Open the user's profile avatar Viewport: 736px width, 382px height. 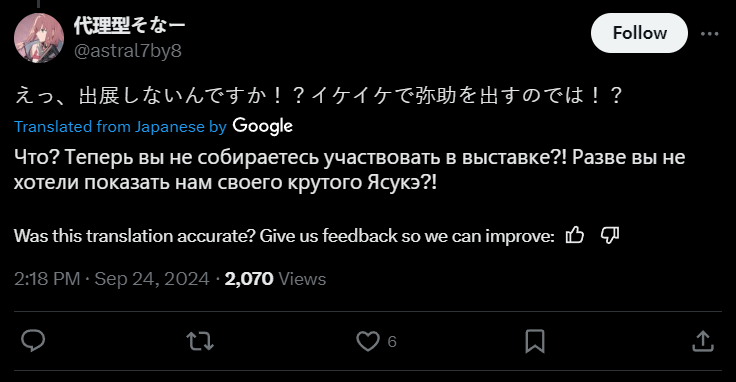39,38
